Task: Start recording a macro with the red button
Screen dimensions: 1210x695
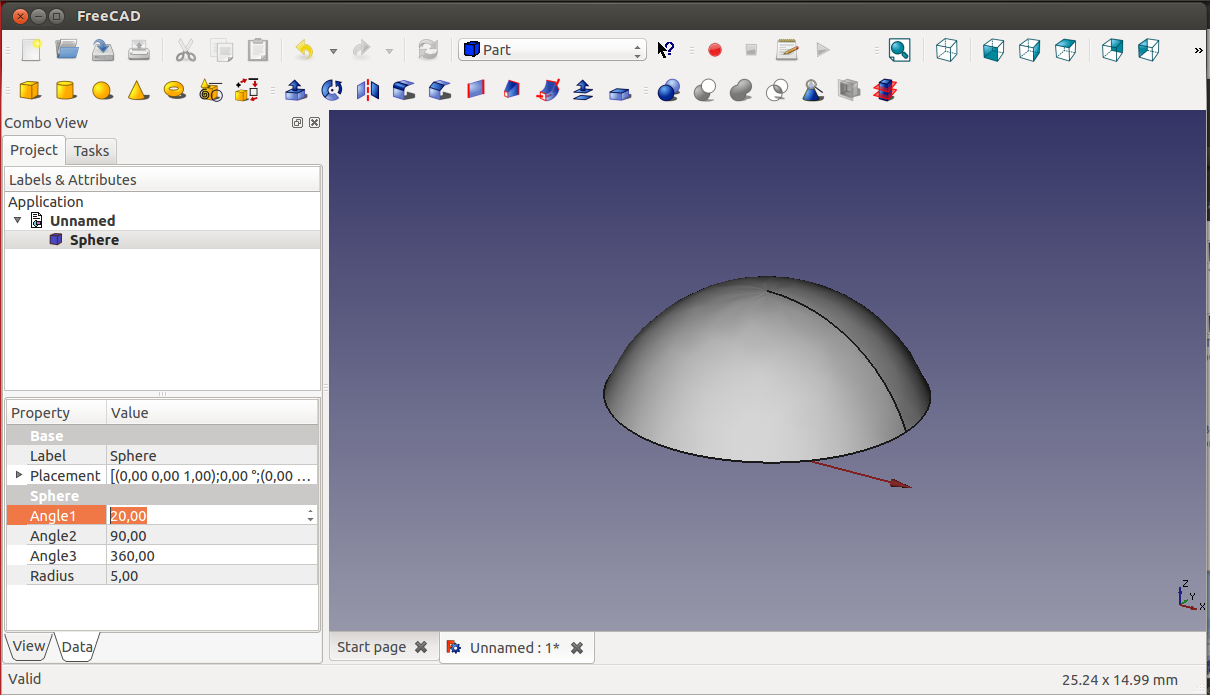Action: pyautogui.click(x=715, y=50)
